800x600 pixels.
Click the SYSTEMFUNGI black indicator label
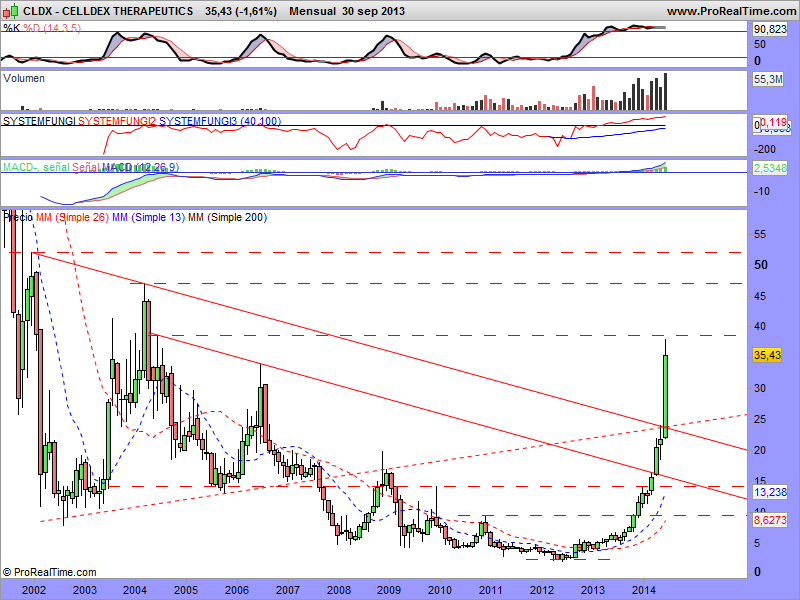click(x=39, y=121)
